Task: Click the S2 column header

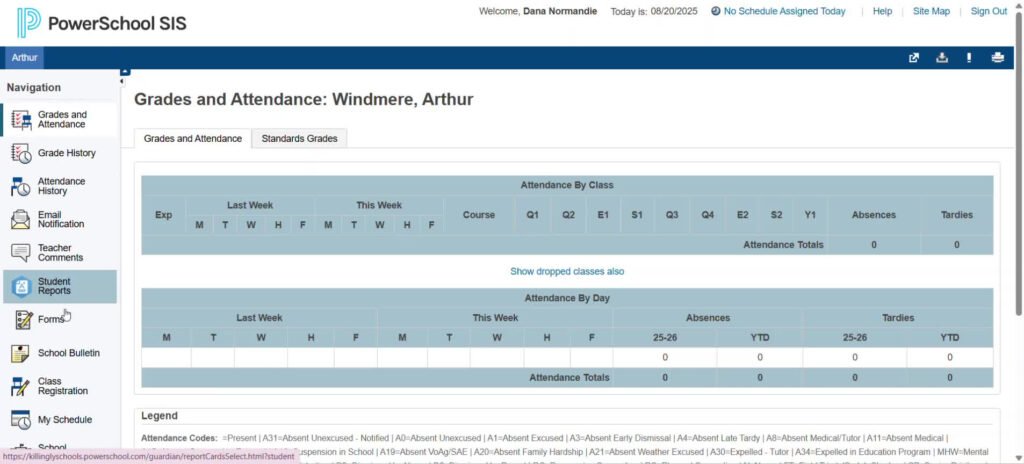Action: [x=776, y=215]
